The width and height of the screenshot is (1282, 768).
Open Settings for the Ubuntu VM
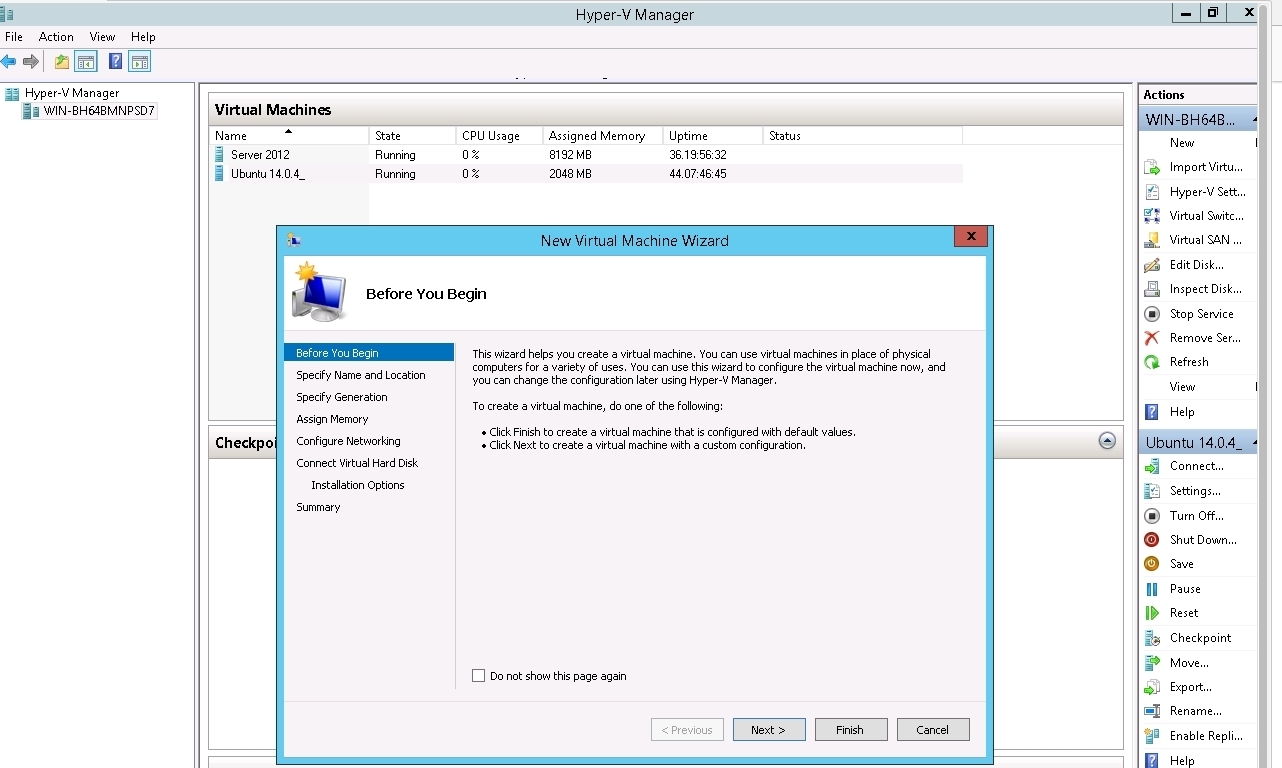point(1195,491)
